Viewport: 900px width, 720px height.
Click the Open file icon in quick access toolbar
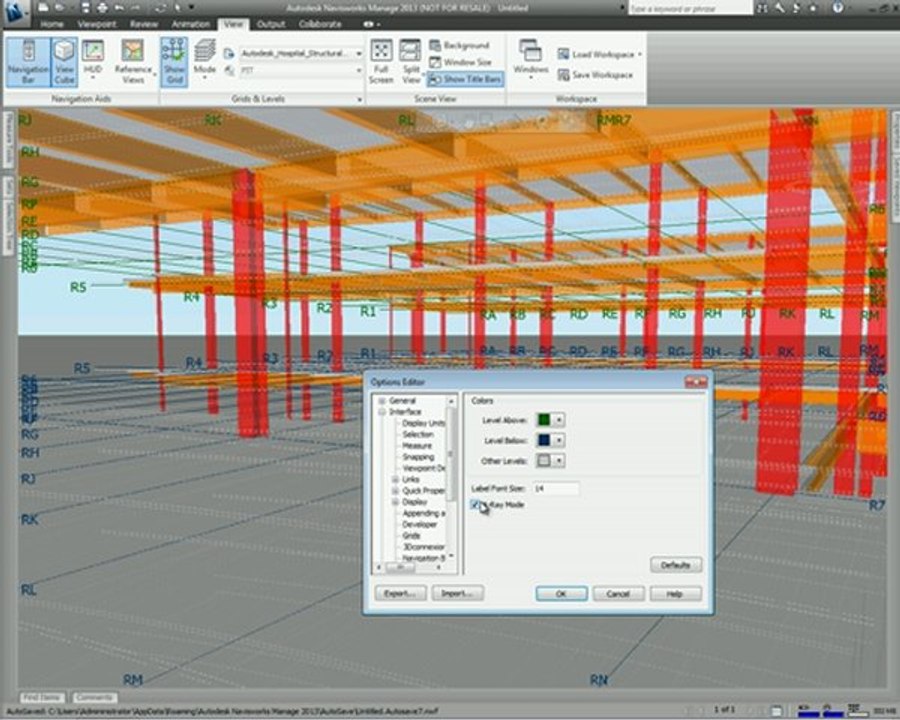click(59, 7)
